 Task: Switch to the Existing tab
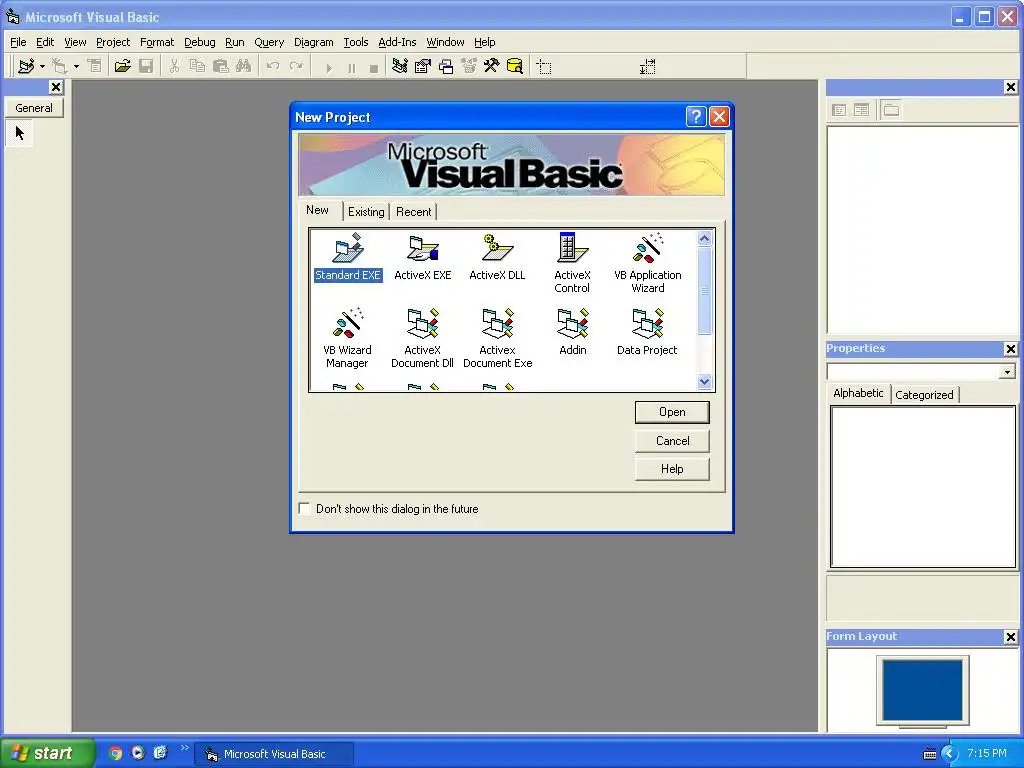(x=366, y=212)
